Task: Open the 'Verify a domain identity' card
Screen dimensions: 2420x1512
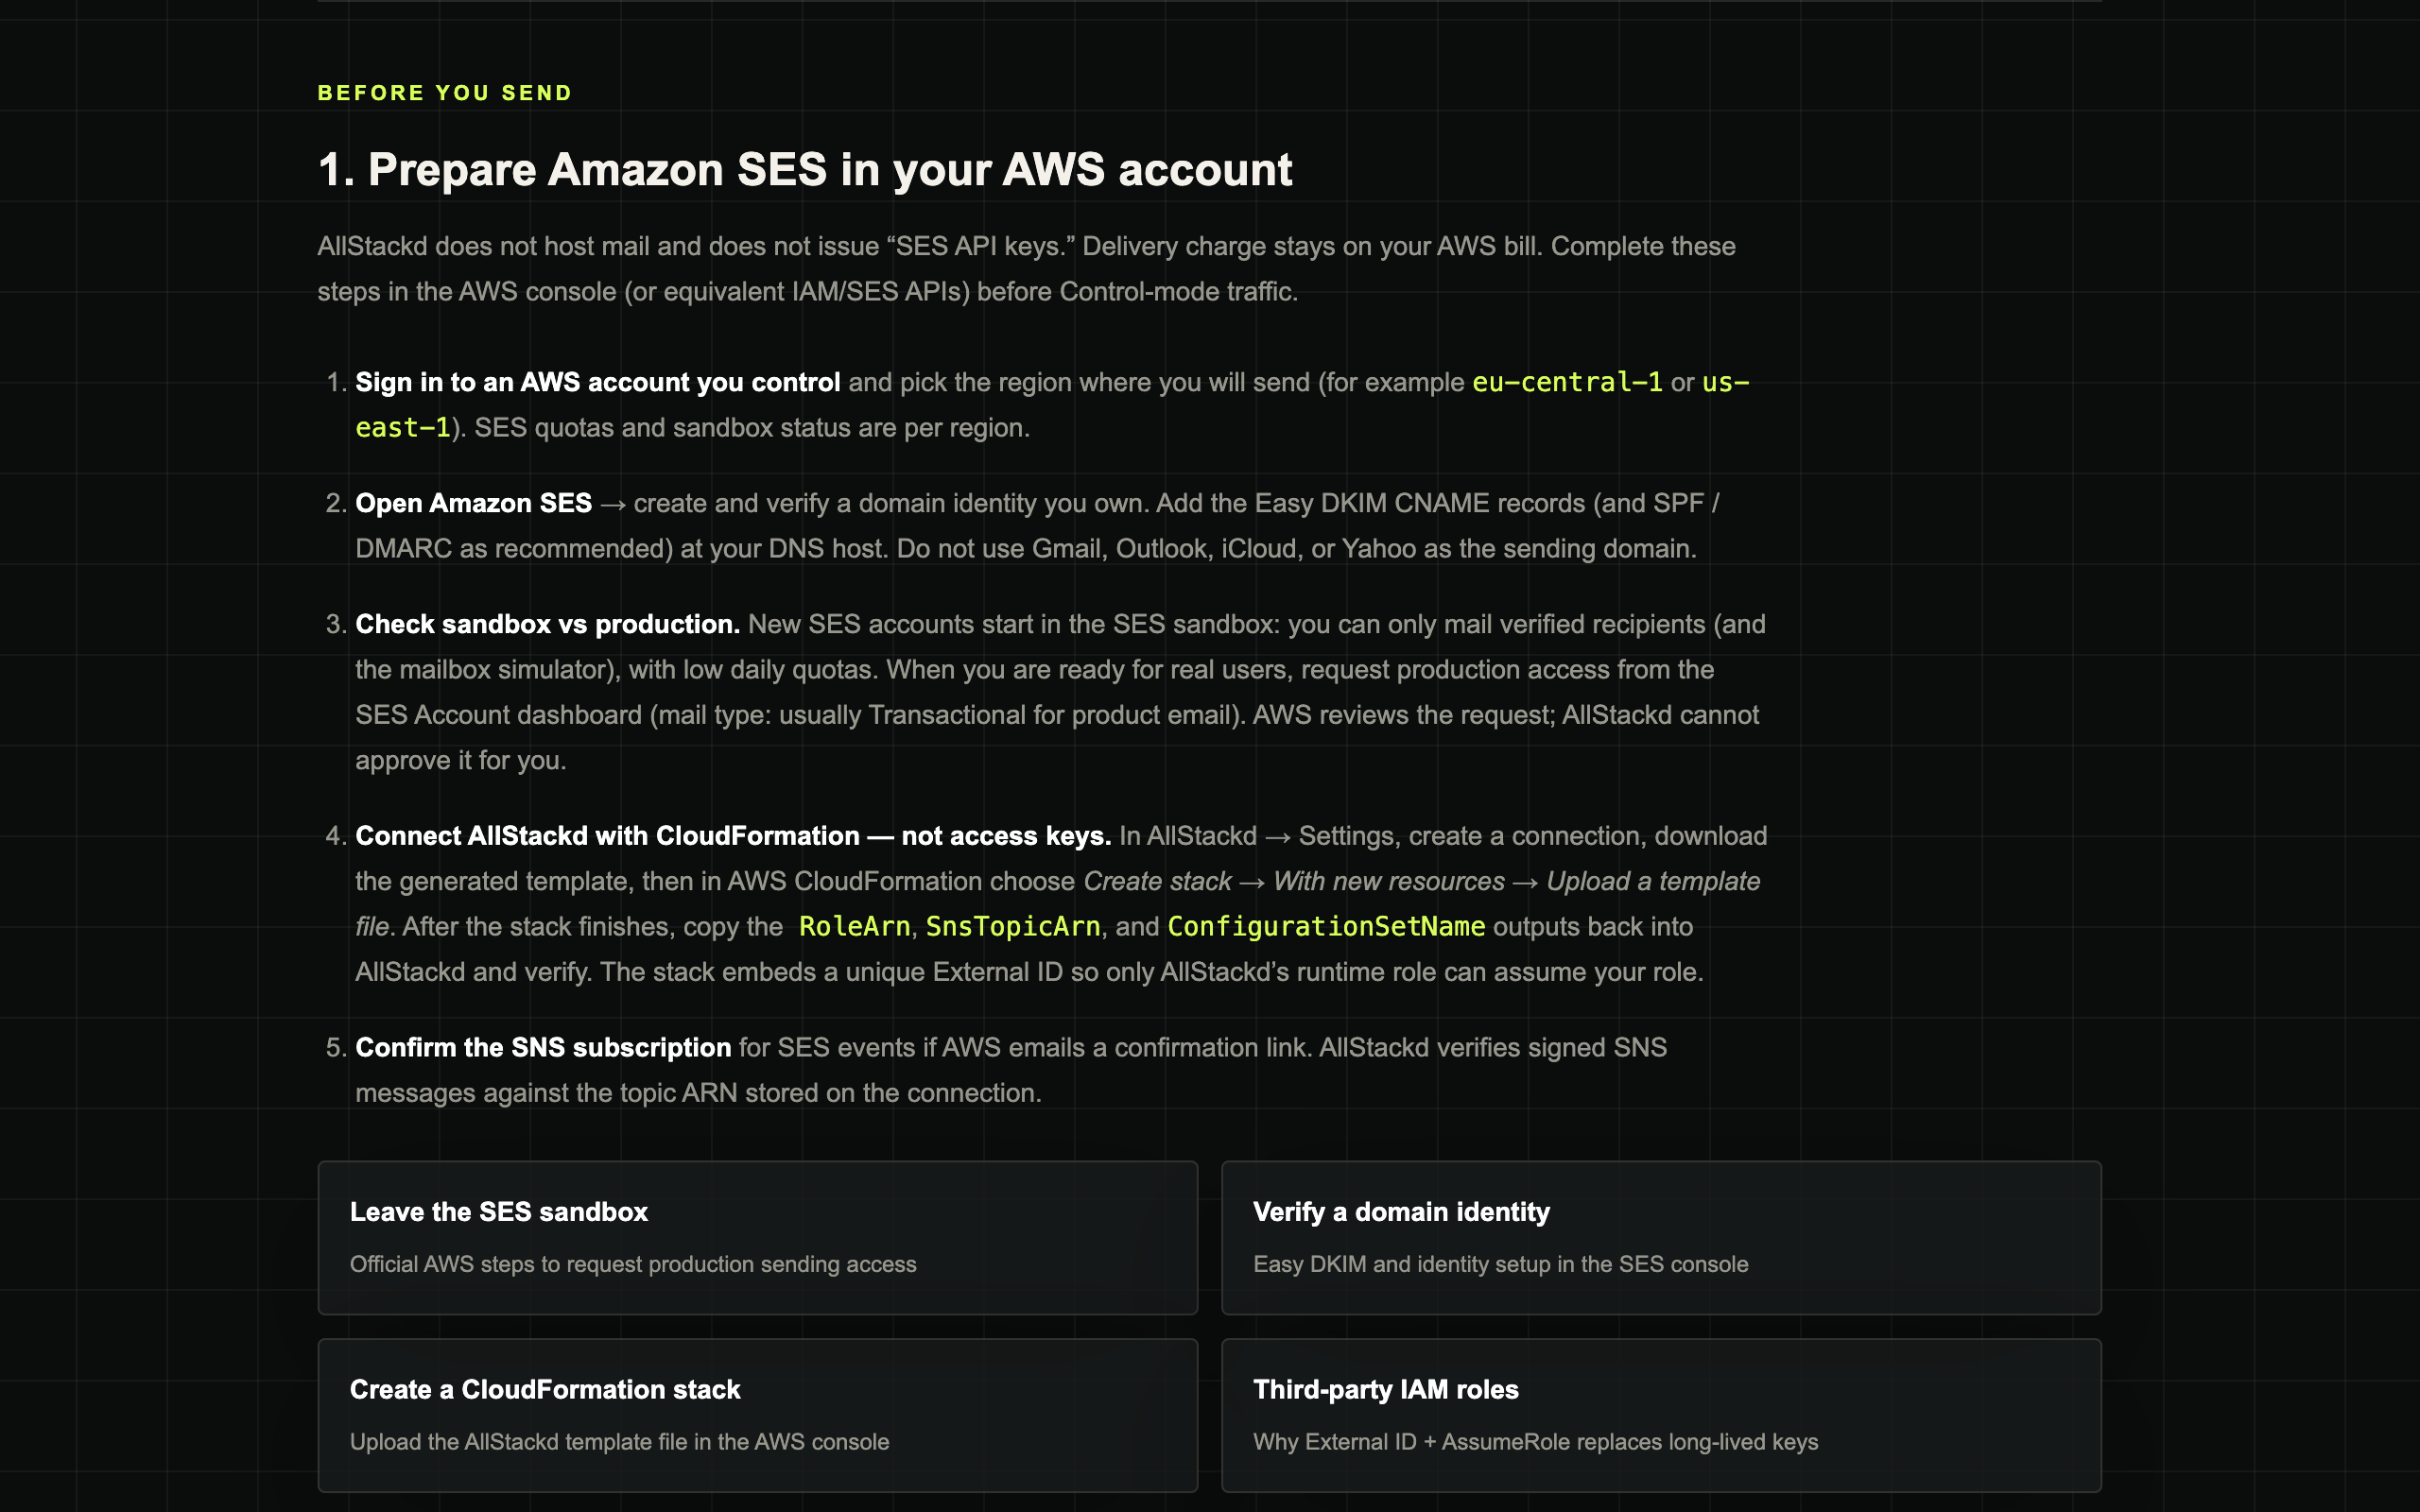Action: (1661, 1237)
